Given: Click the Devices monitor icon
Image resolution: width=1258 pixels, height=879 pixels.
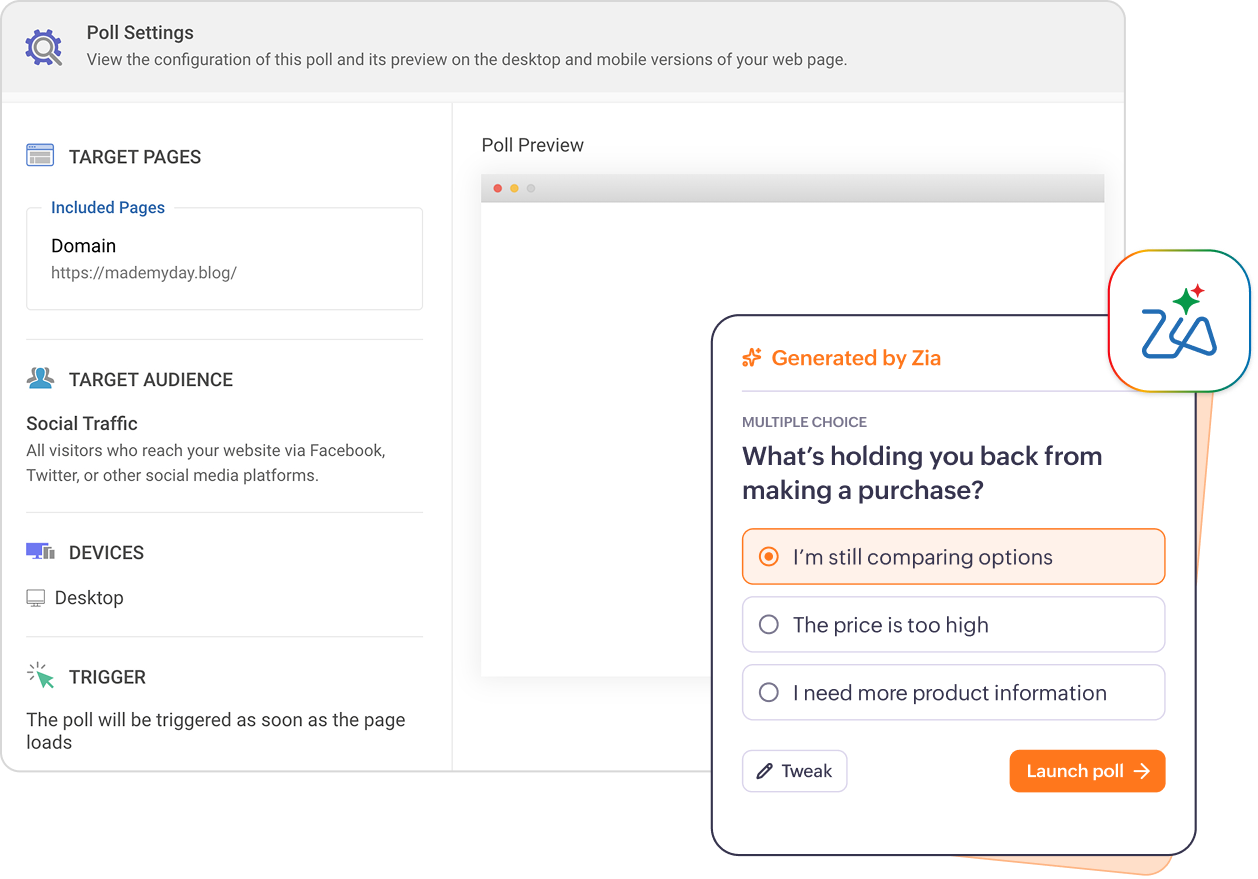Looking at the screenshot, I should point(40,552).
